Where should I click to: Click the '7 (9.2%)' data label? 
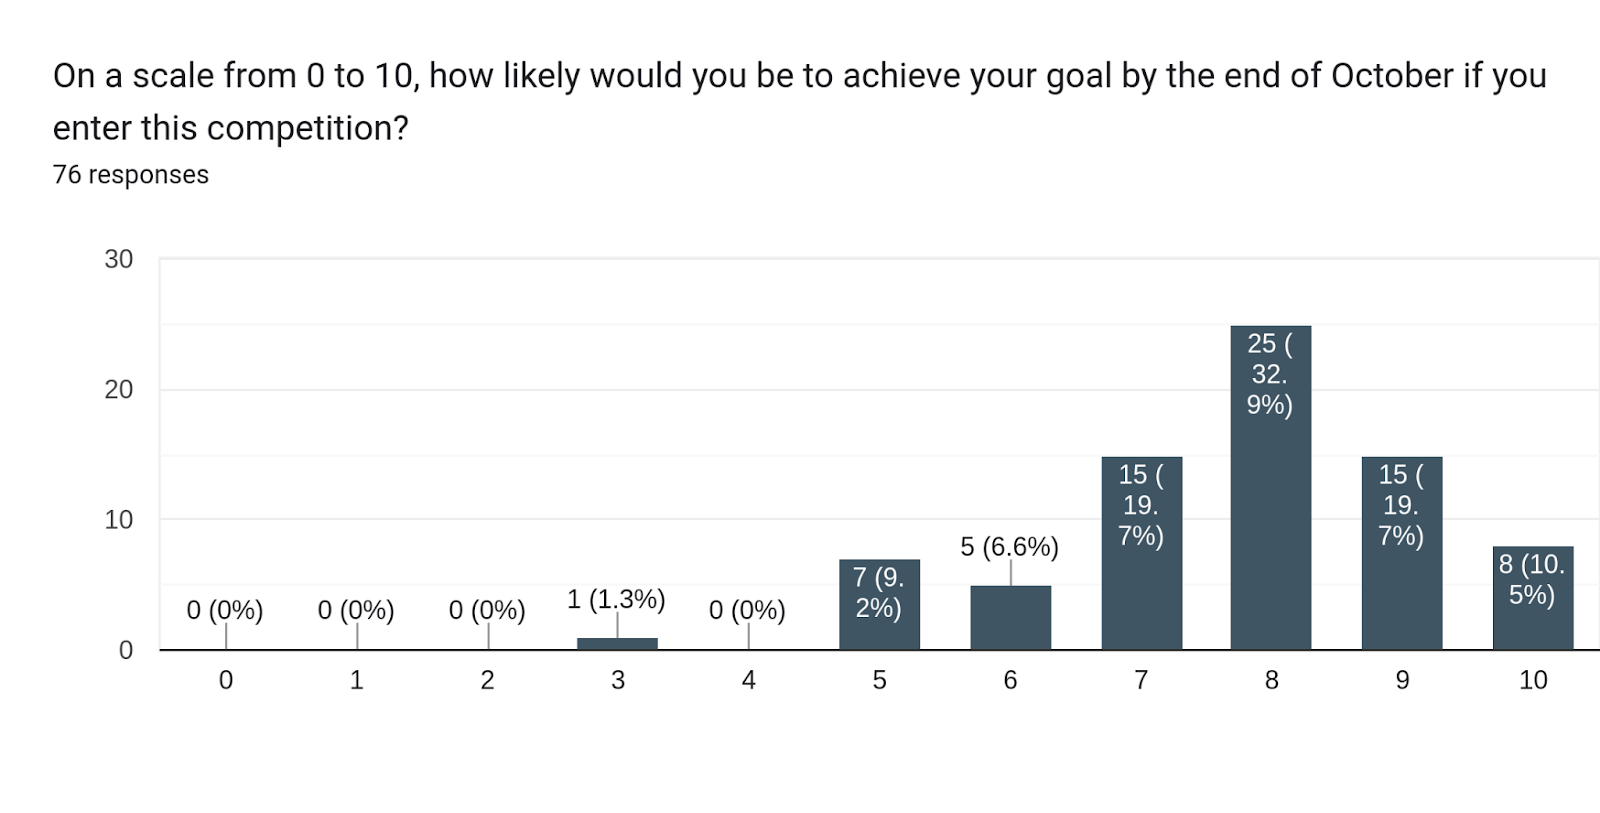coord(878,592)
